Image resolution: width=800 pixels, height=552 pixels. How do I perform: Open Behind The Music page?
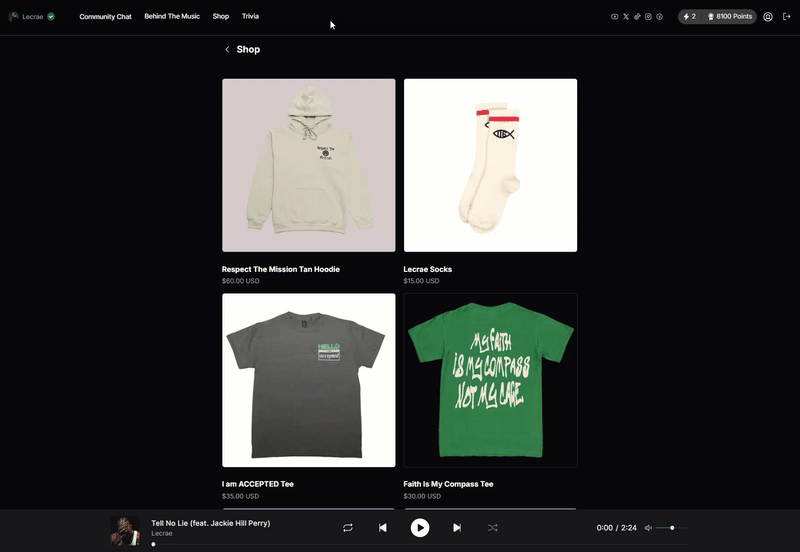pyautogui.click(x=172, y=16)
